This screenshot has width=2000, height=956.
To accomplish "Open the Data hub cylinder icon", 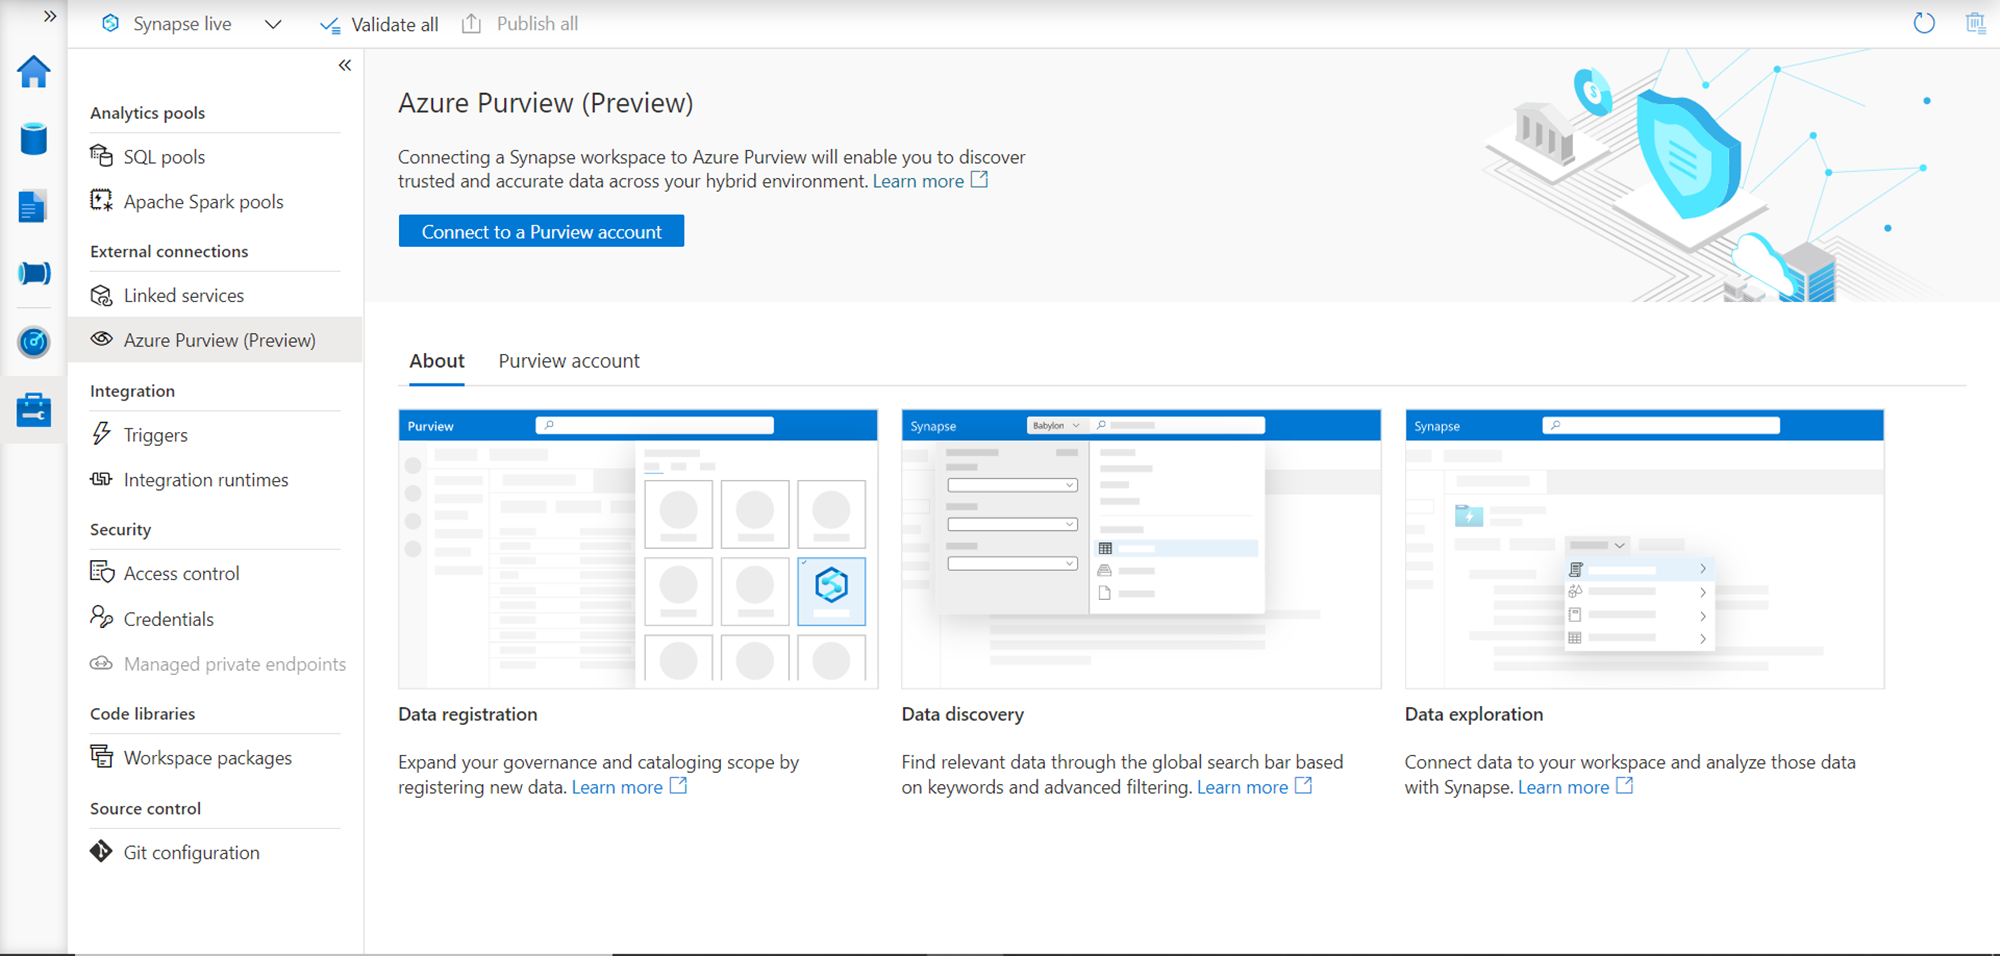I will [x=34, y=139].
